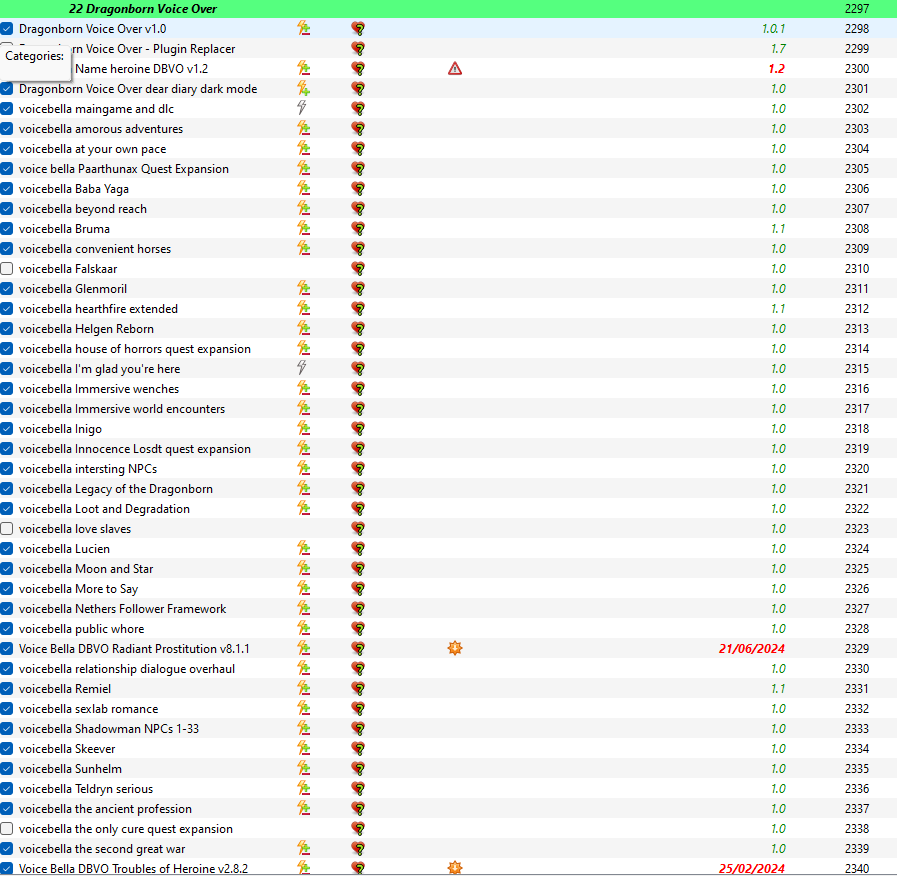Click the conflict icon for voicebella Inigo
The height and width of the screenshot is (876, 897).
point(304,429)
